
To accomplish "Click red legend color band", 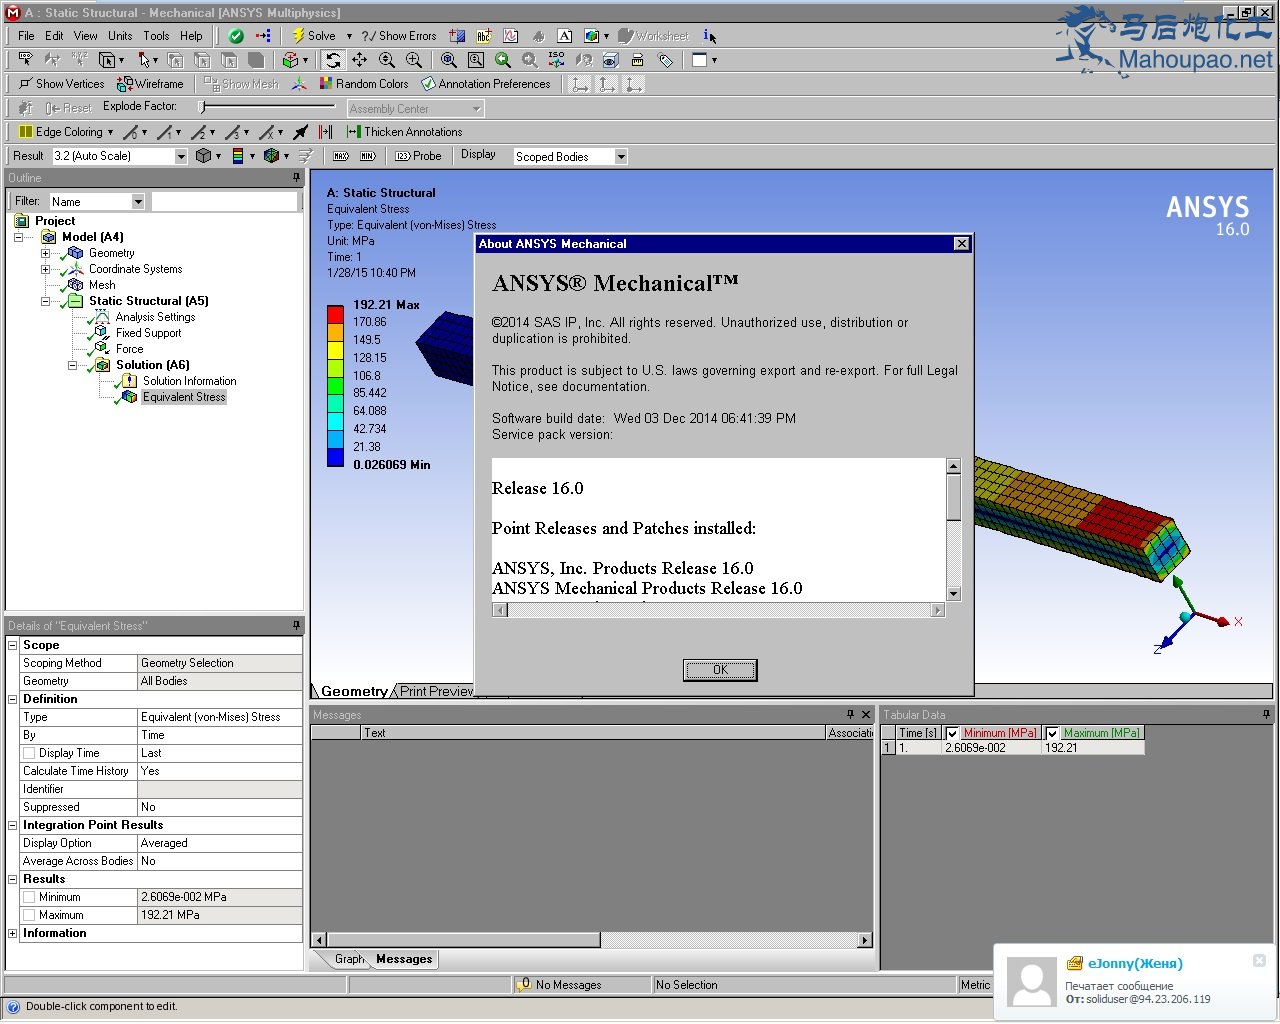I will (335, 314).
